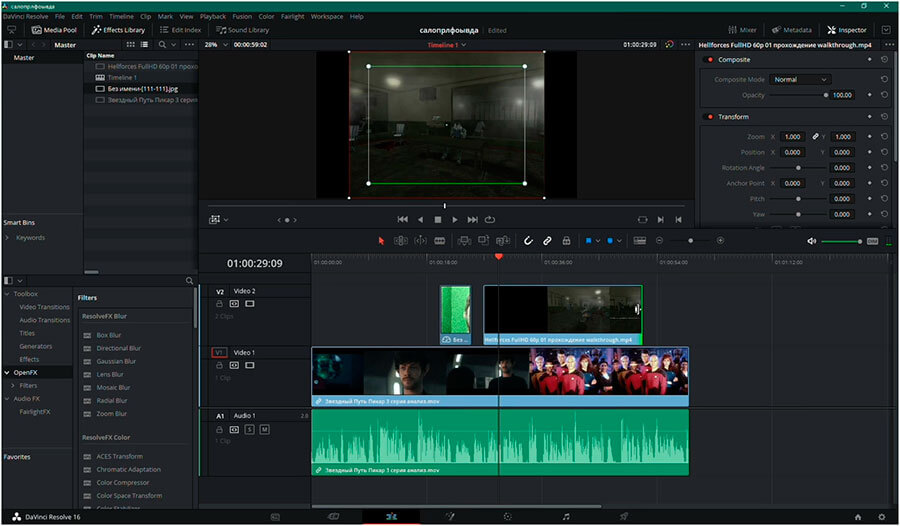Toggle the Linked Selection chain icon

pyautogui.click(x=548, y=241)
